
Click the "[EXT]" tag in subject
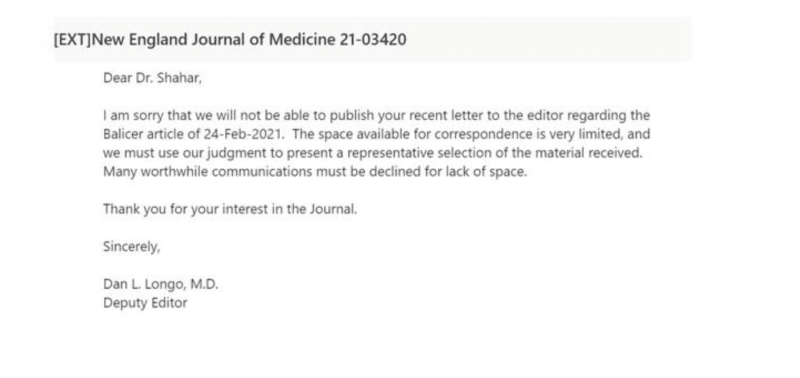[72, 39]
